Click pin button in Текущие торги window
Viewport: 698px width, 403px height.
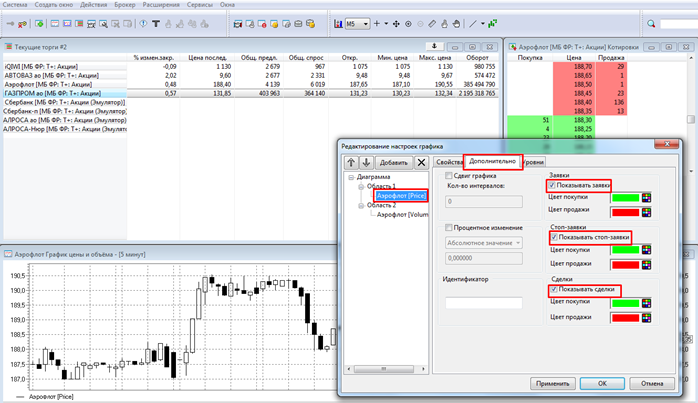coord(434,46)
